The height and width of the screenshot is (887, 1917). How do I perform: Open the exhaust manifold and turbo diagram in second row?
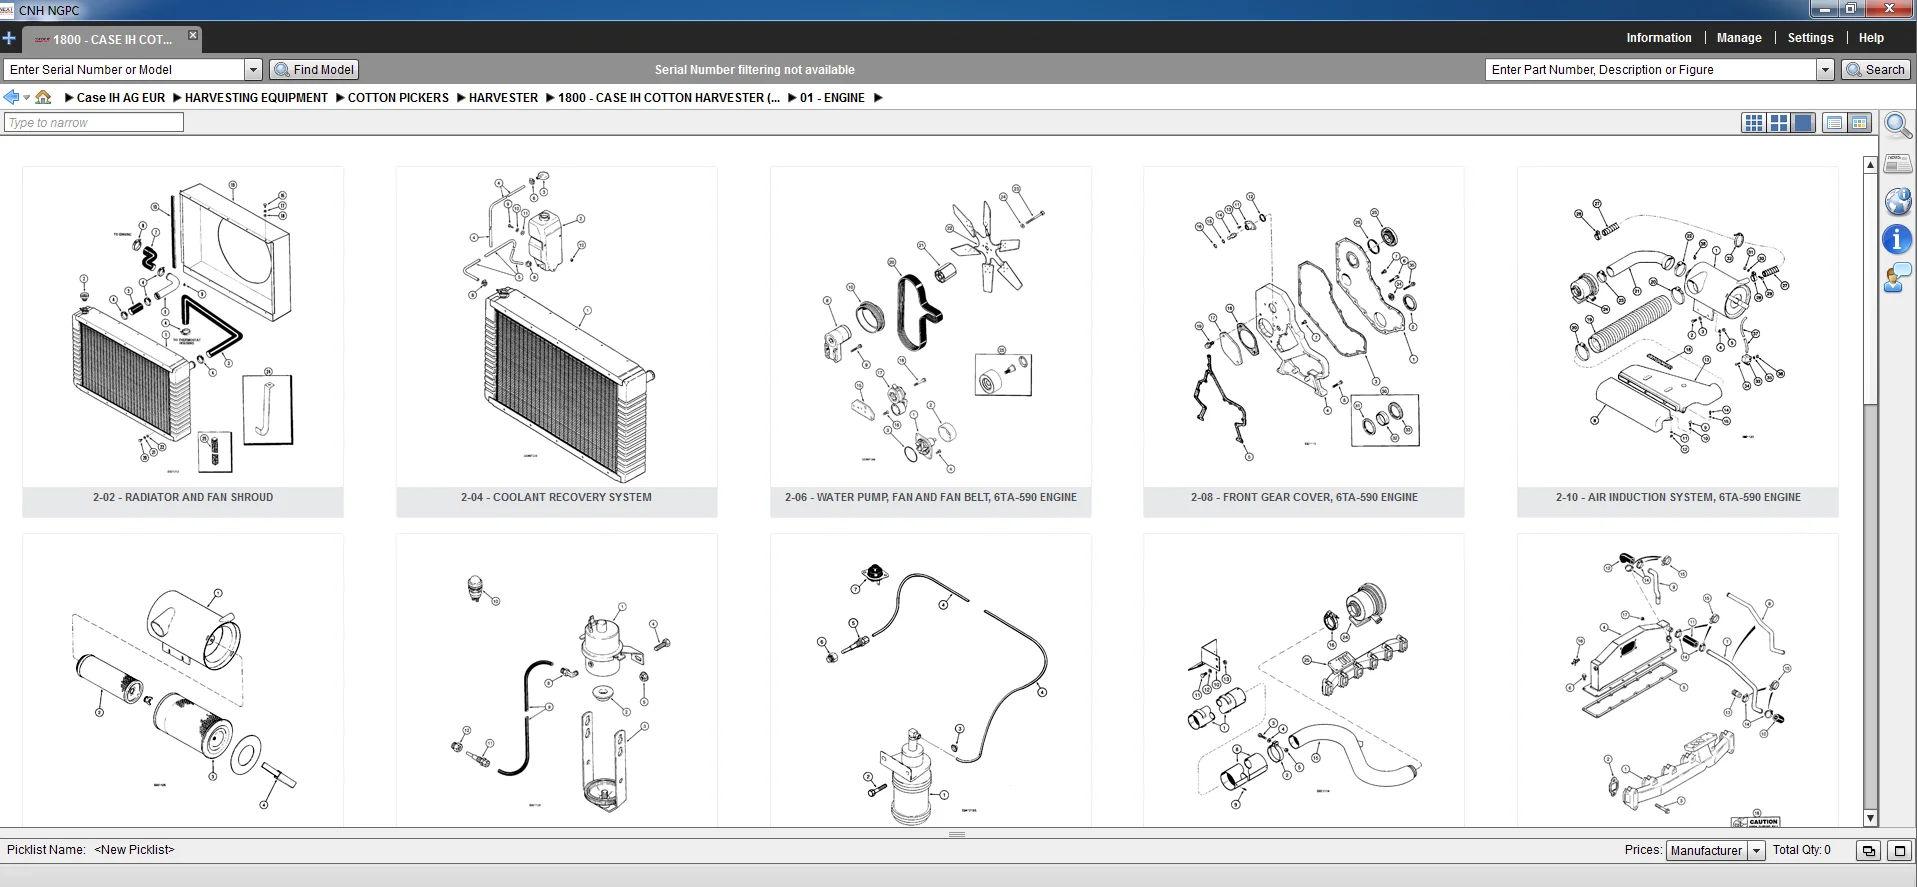click(1304, 680)
